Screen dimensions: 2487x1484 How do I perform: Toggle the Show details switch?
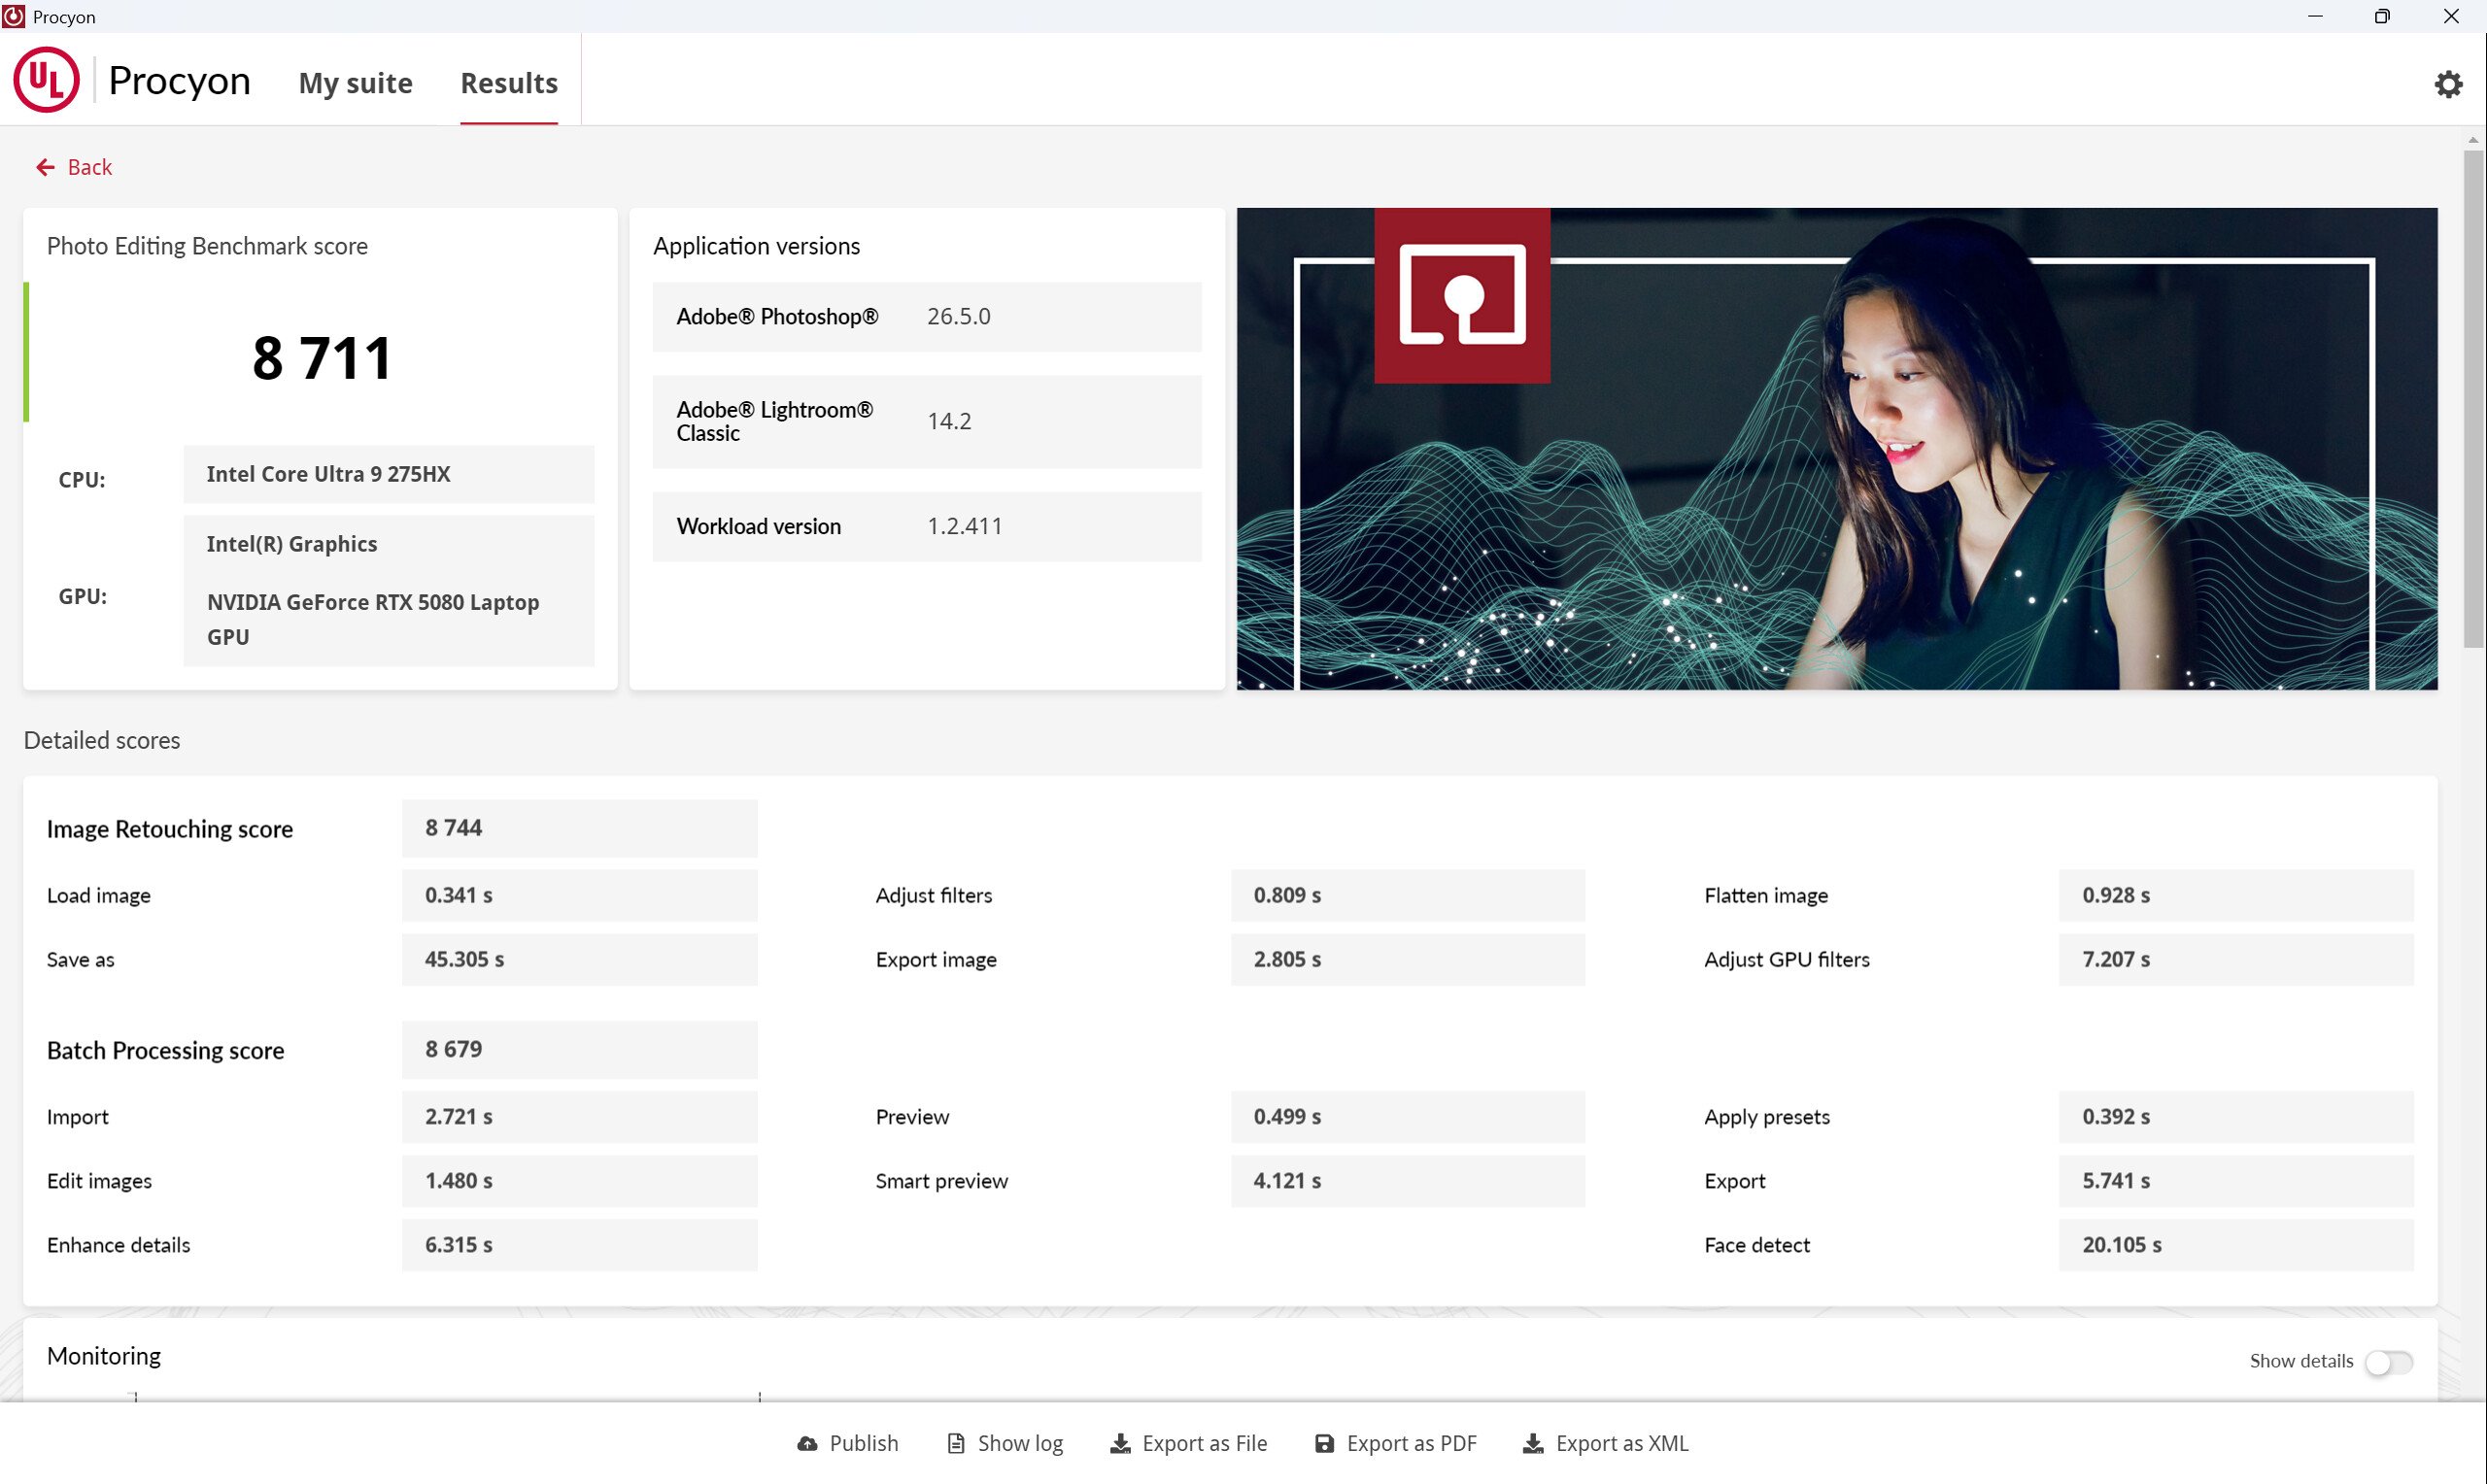pos(2388,1362)
